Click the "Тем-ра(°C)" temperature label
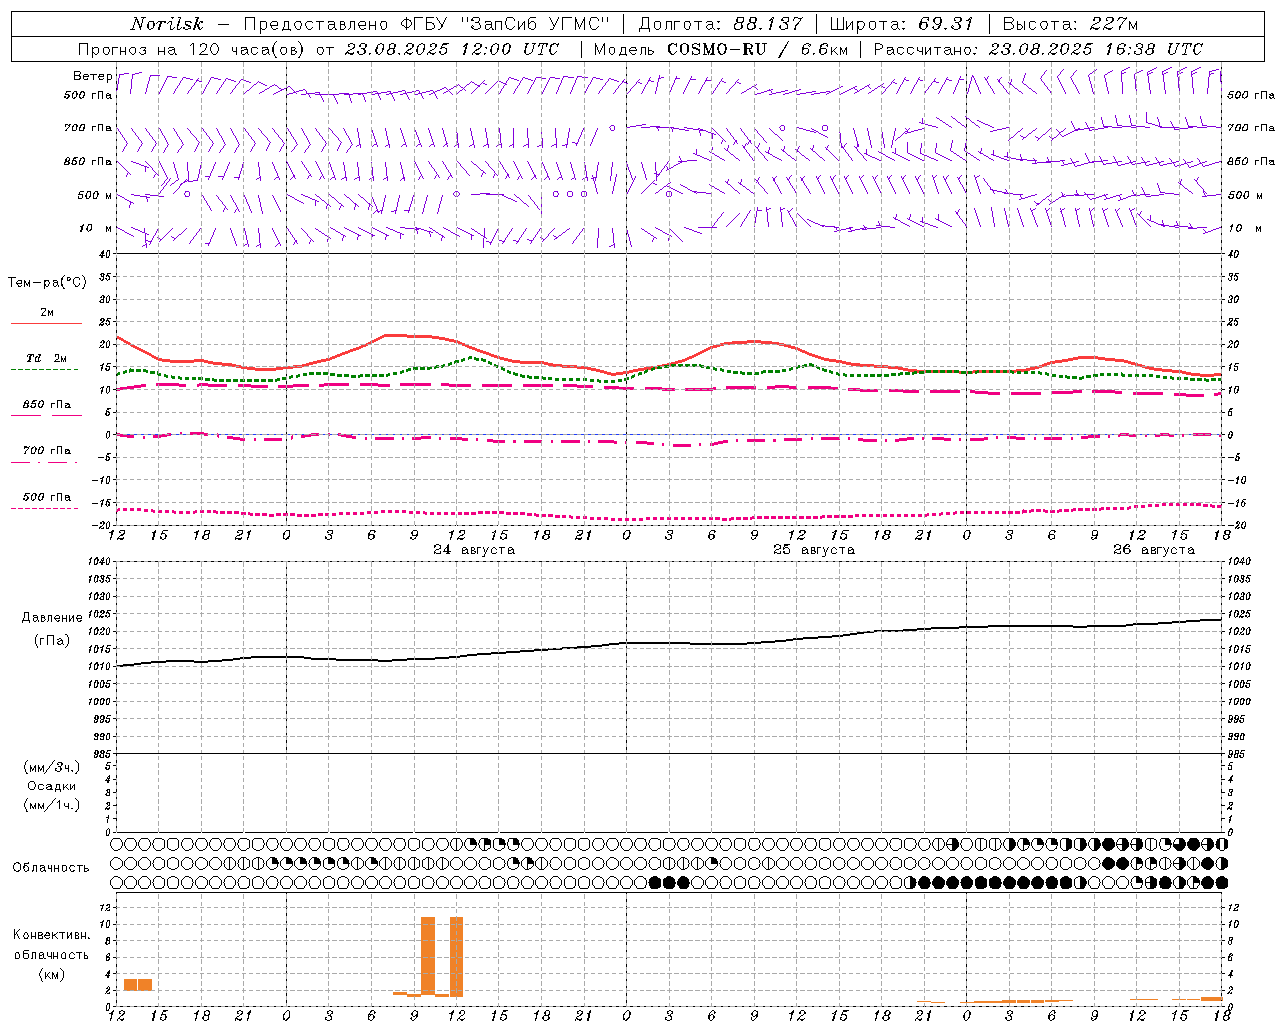Screen dimensions: 1280x1024 click(47, 283)
